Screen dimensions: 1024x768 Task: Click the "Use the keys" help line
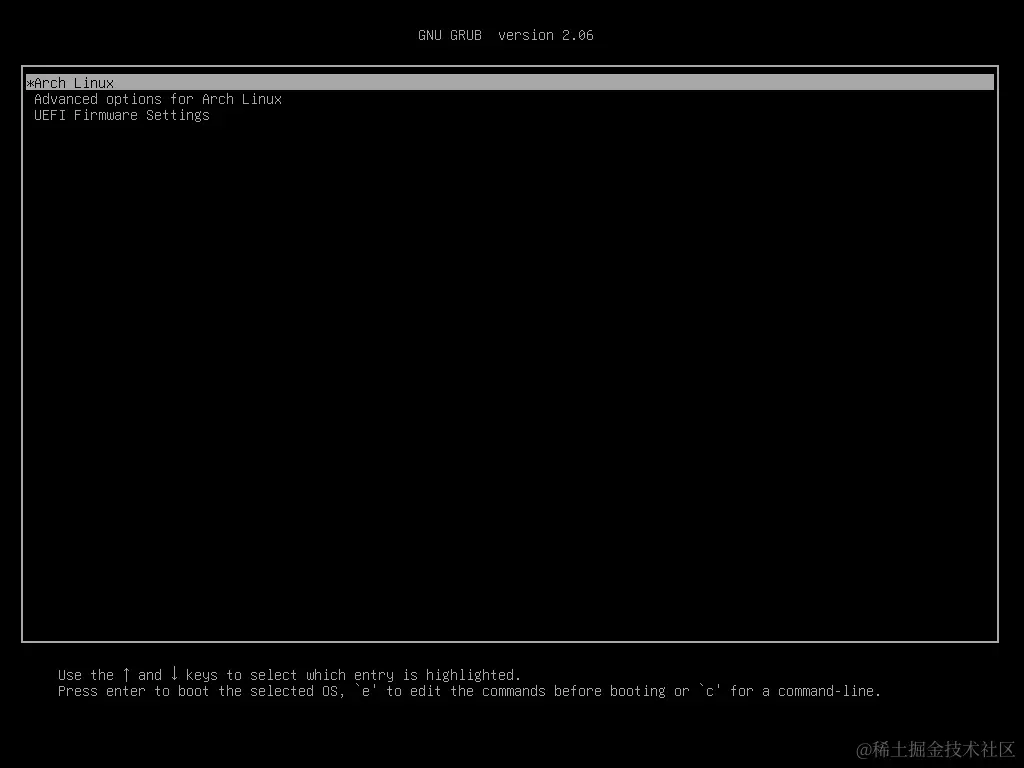click(x=290, y=674)
